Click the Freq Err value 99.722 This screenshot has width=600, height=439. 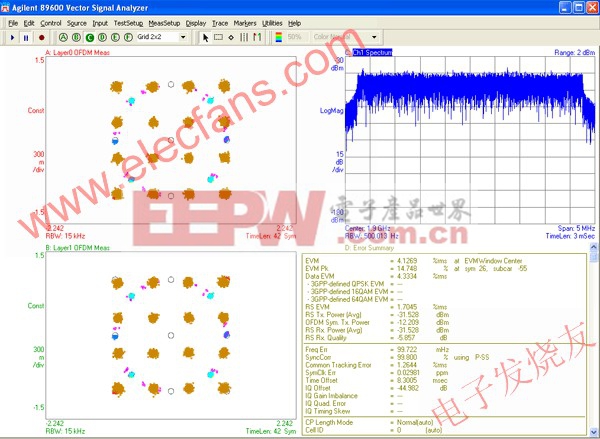click(407, 350)
